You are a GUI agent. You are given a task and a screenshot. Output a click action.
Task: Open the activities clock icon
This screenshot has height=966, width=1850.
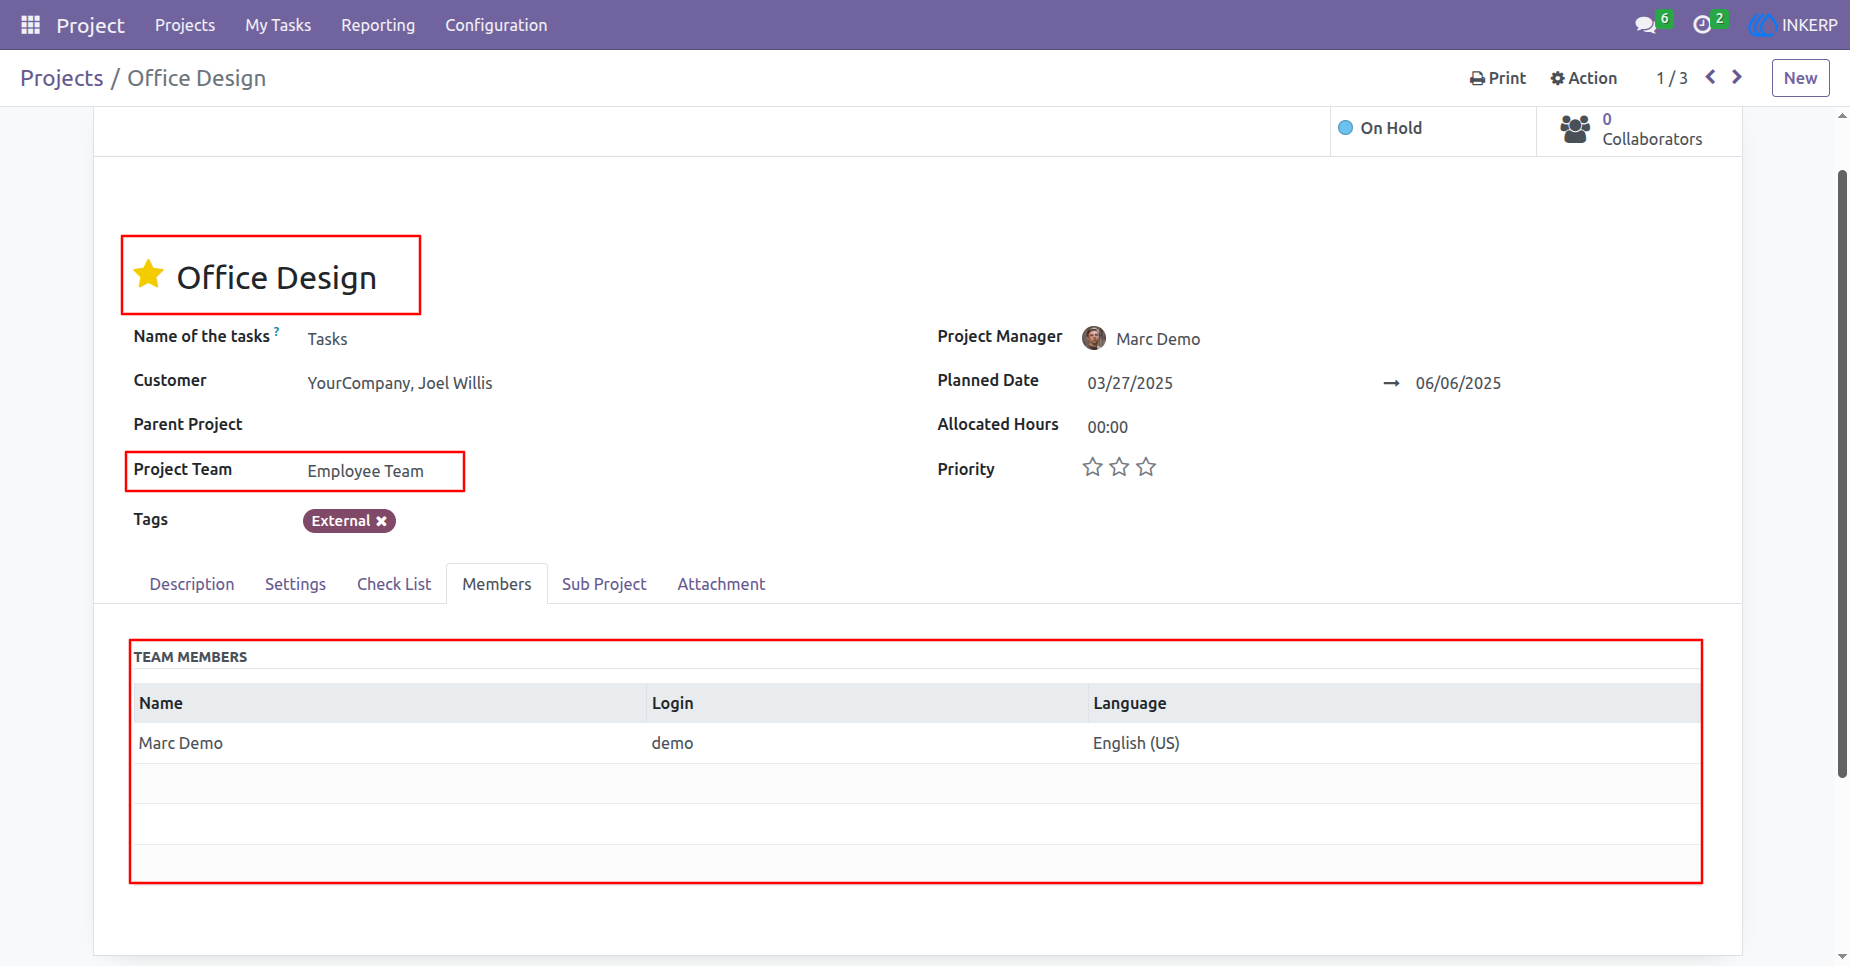[1702, 25]
